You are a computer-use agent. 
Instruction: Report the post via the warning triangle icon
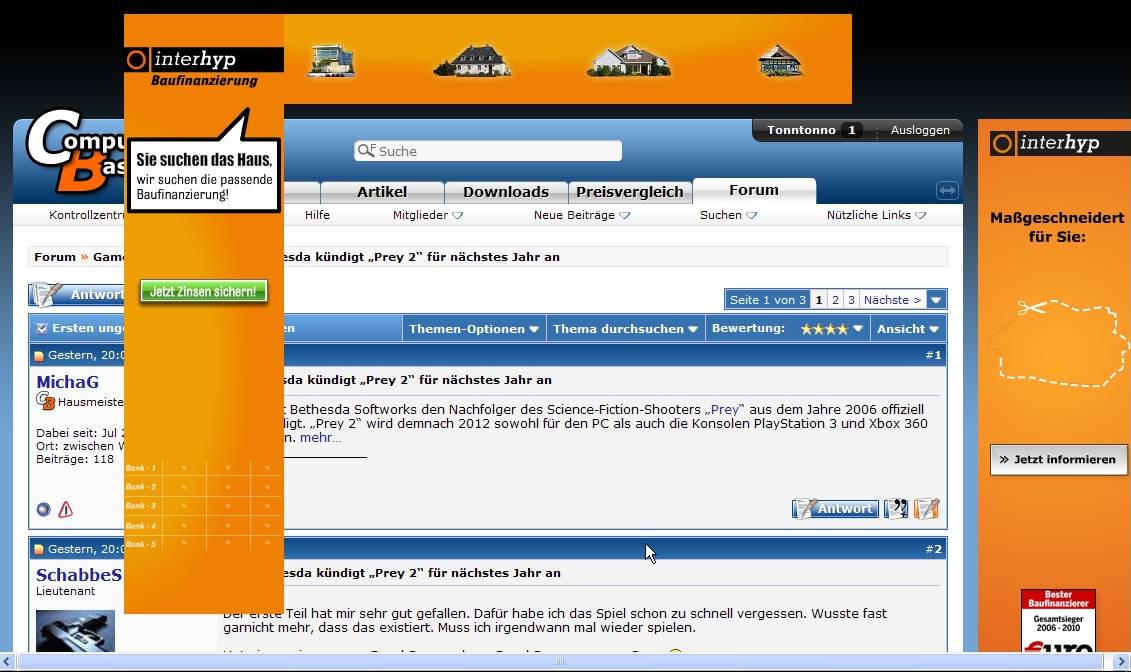pos(66,509)
